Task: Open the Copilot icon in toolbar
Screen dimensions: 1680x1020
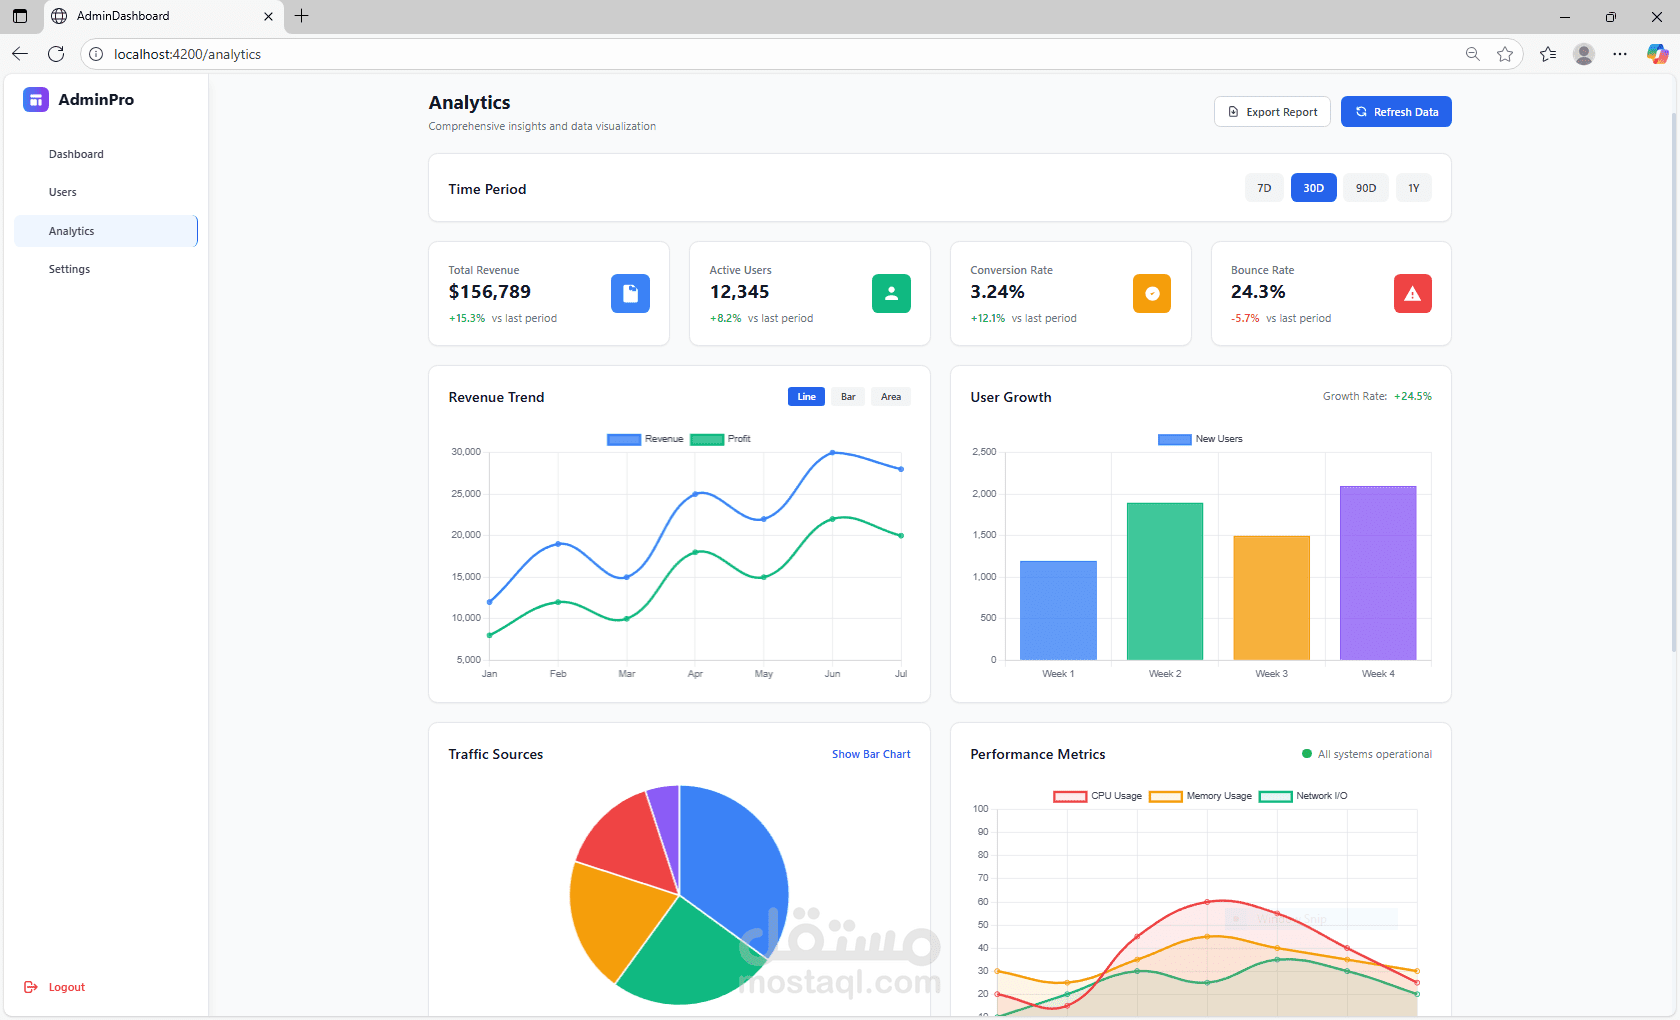Action: pos(1657,54)
